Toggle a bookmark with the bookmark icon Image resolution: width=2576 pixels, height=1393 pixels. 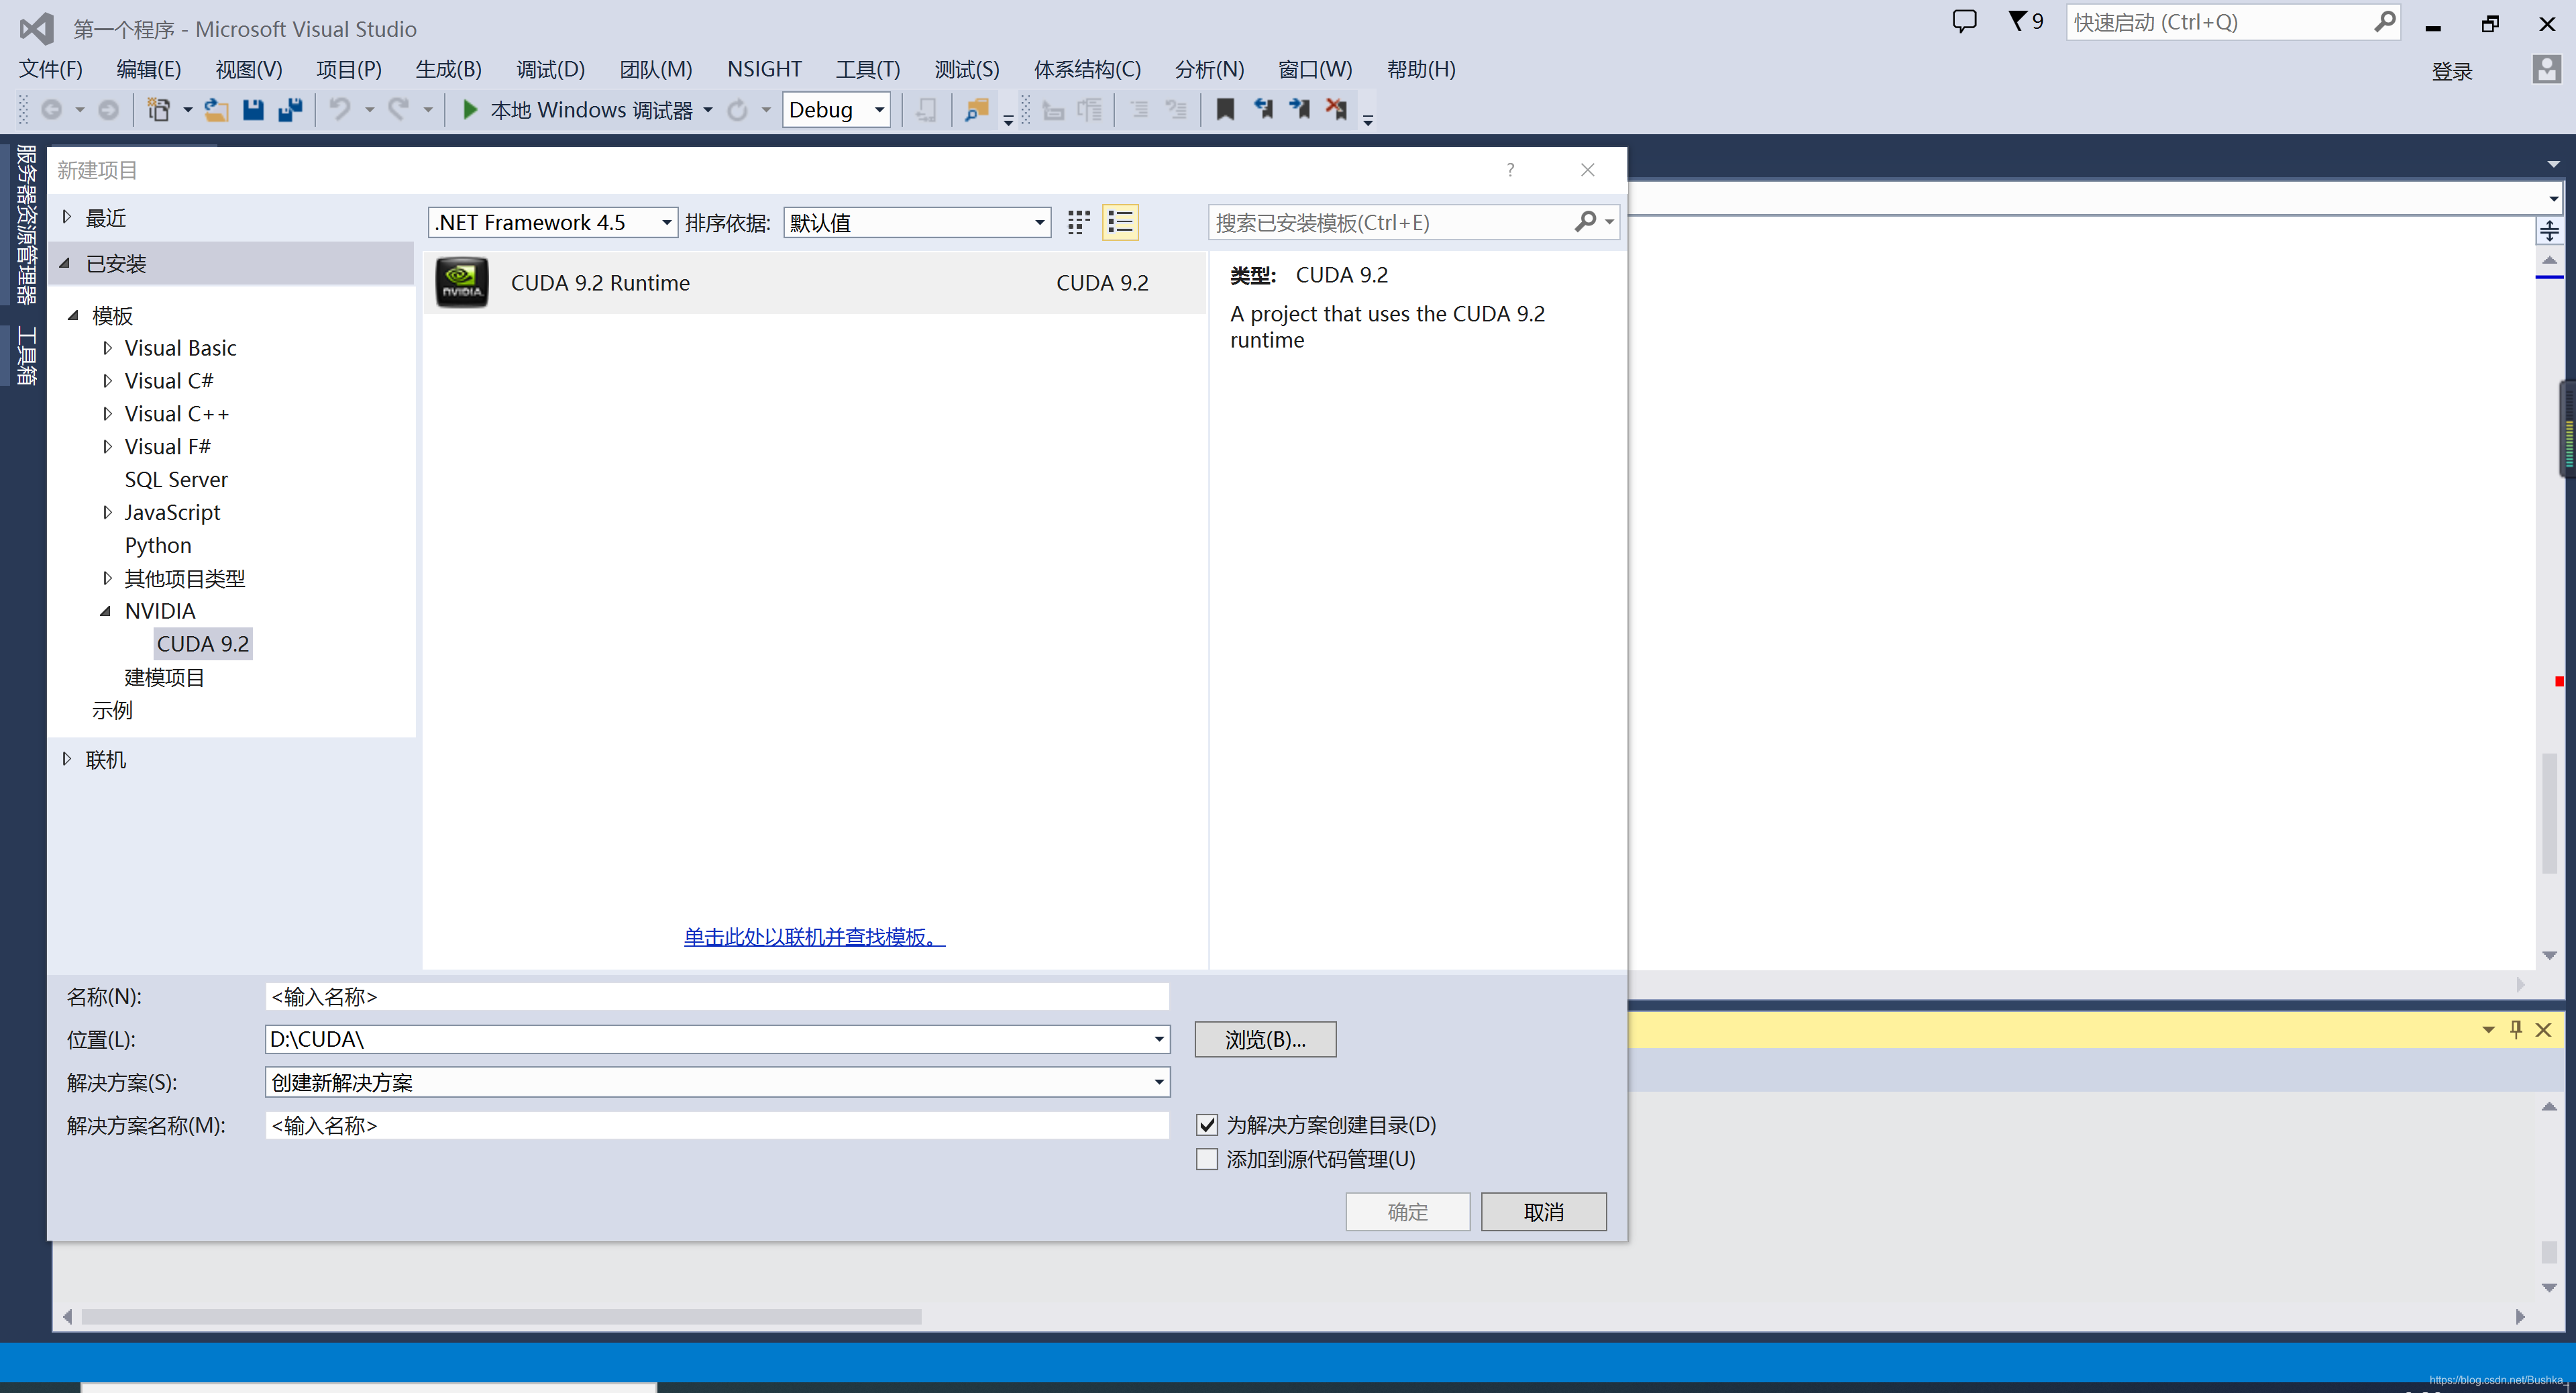click(x=1225, y=109)
